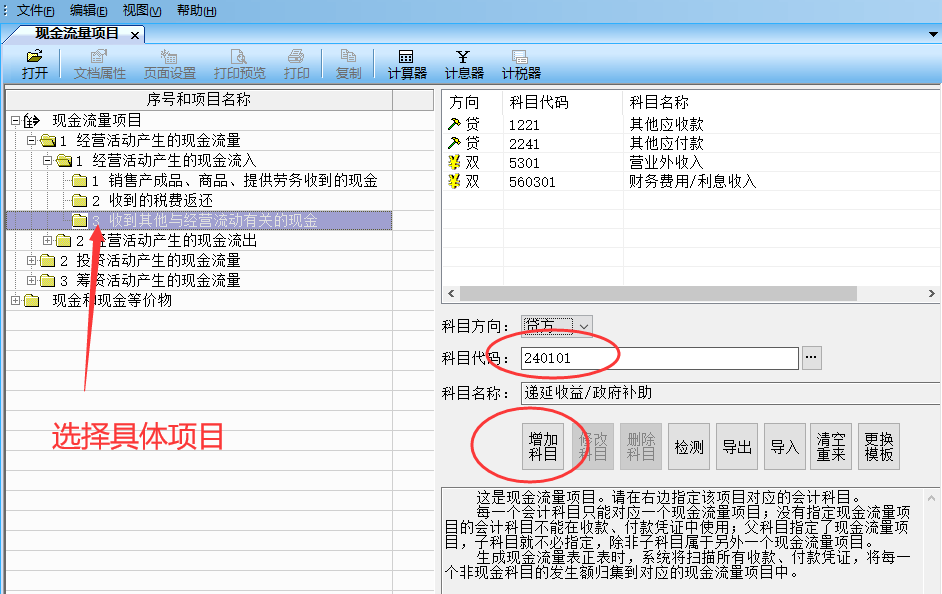Click the 打印预览 print preview icon
Image resolution: width=942 pixels, height=594 pixels.
239,64
